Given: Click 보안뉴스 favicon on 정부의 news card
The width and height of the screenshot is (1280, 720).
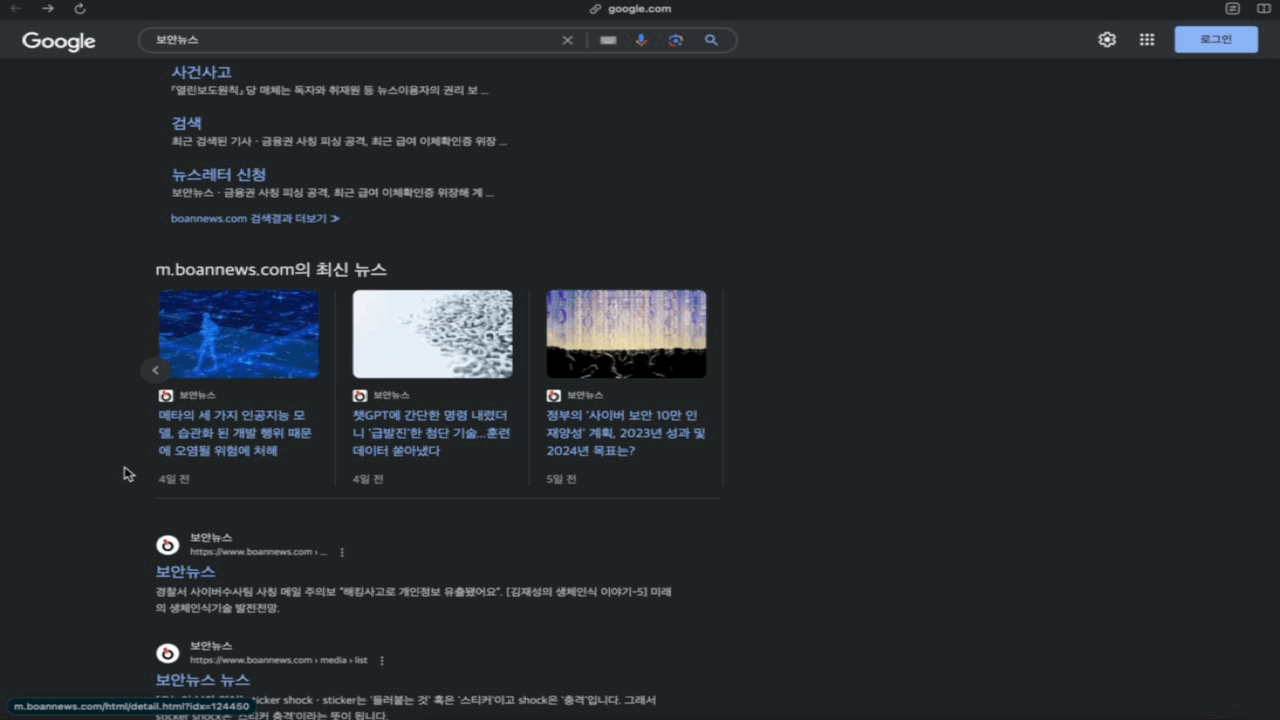Looking at the screenshot, I should 554,396.
